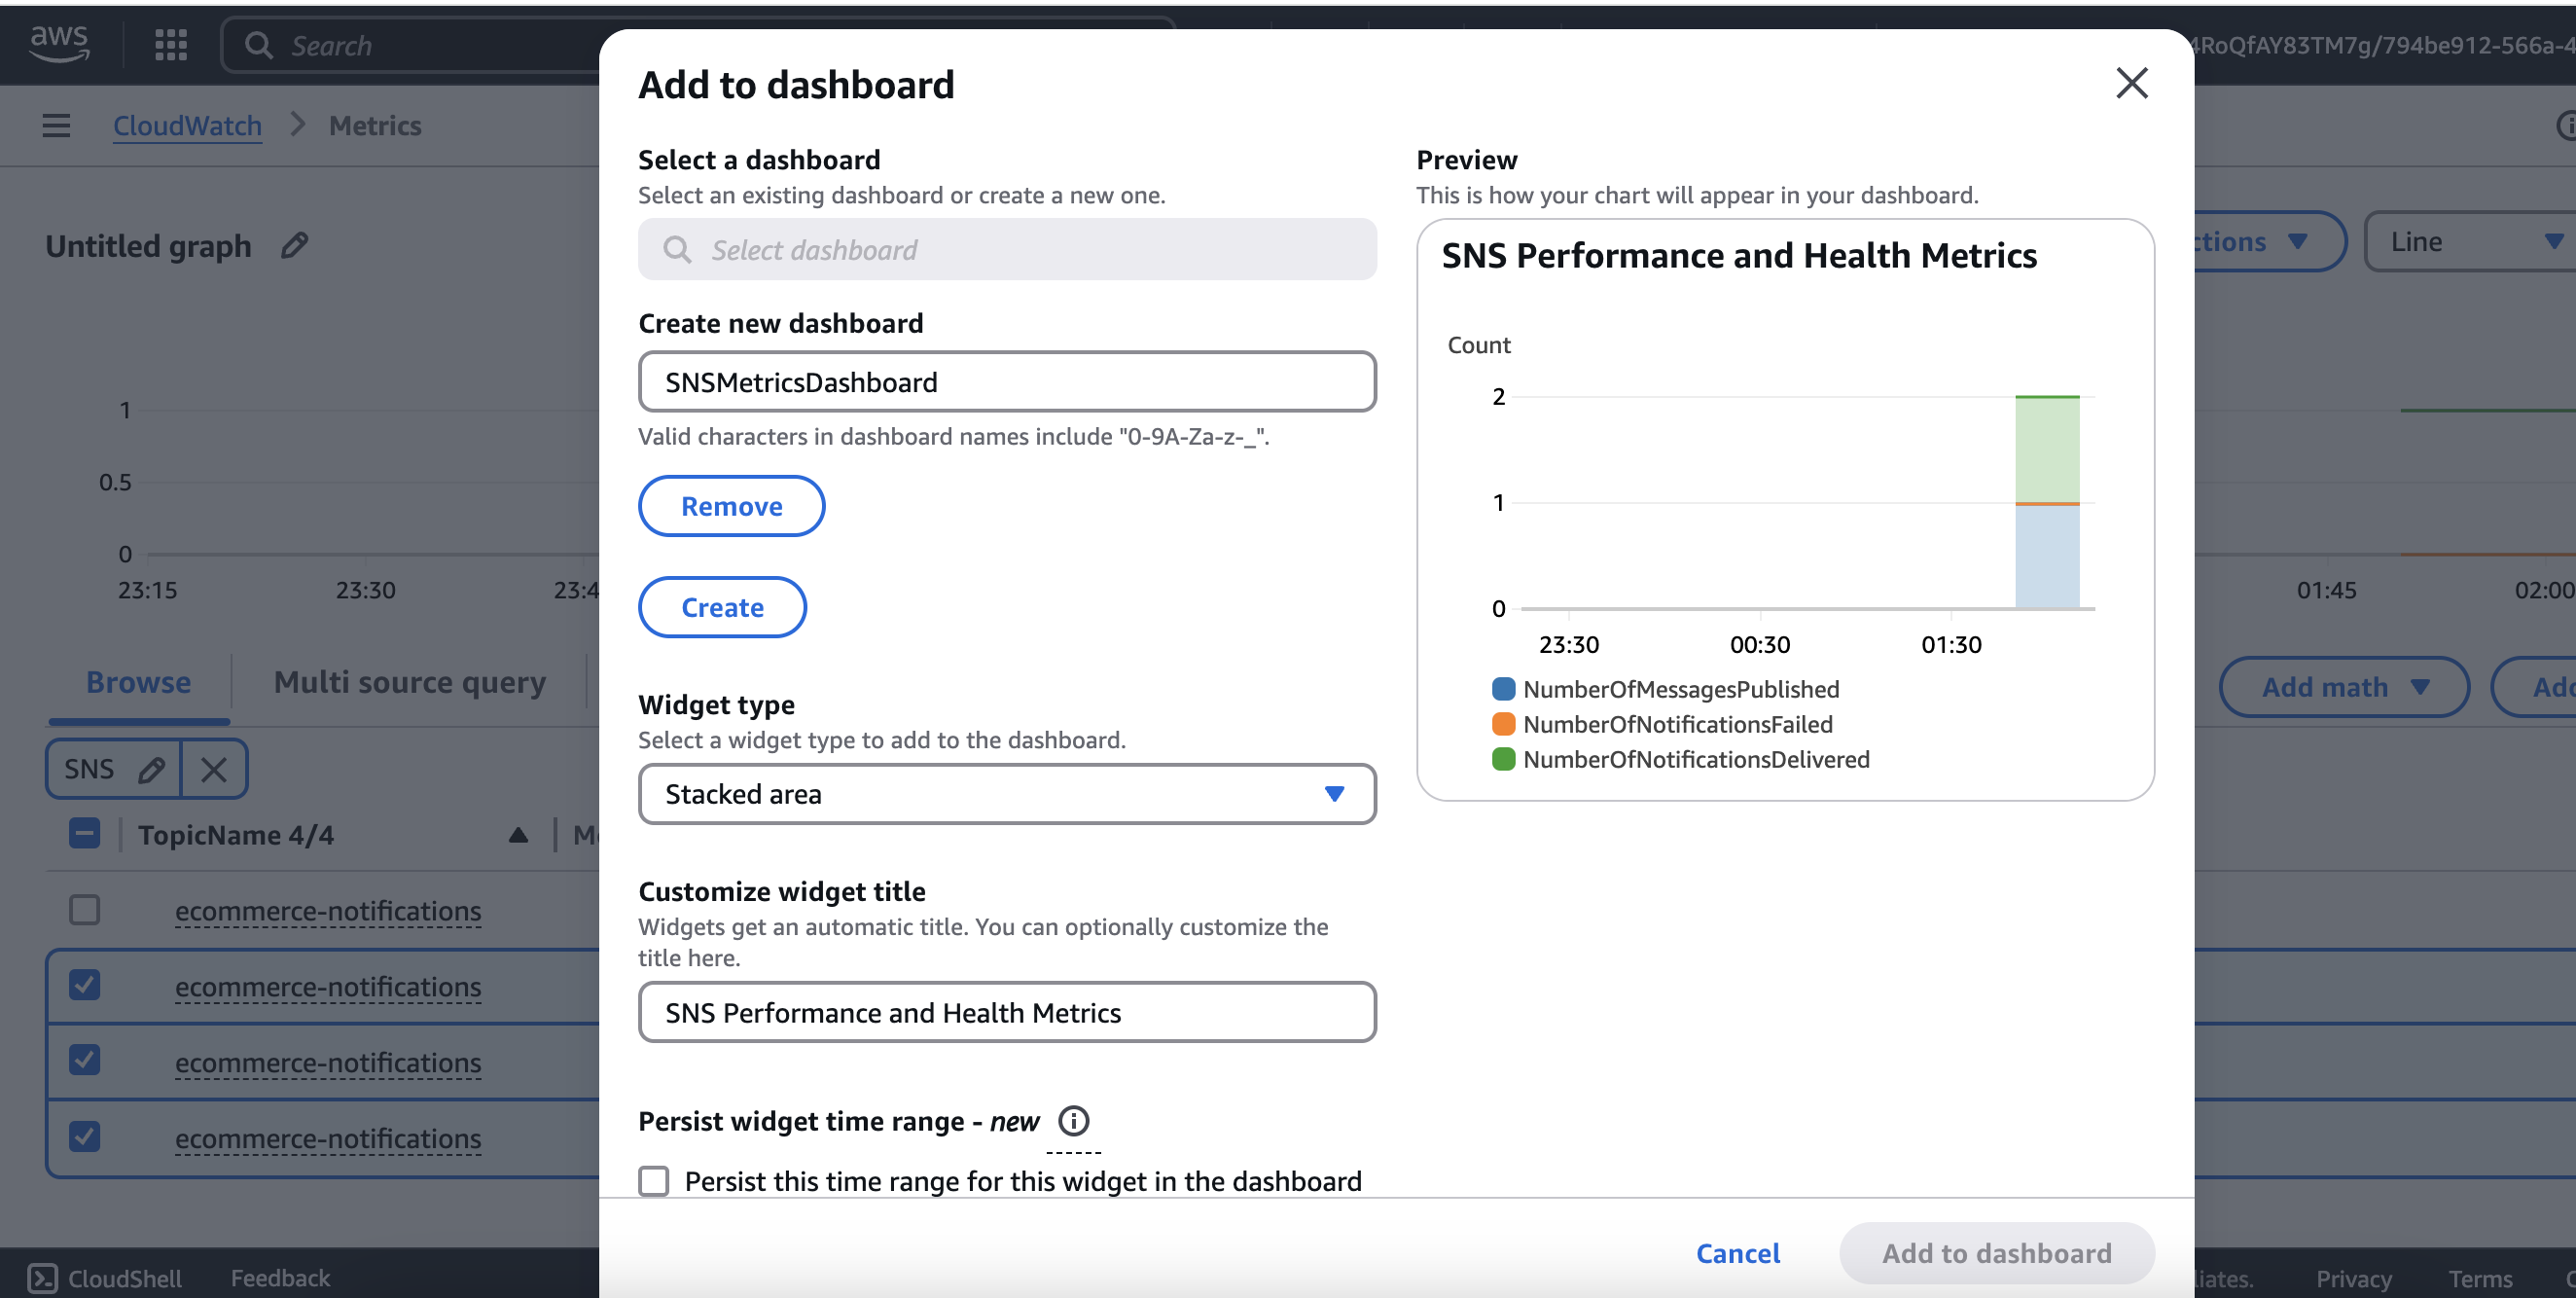Click NumberOfNotificationsDelivered green legend swatch
2576x1298 pixels.
tap(1502, 759)
